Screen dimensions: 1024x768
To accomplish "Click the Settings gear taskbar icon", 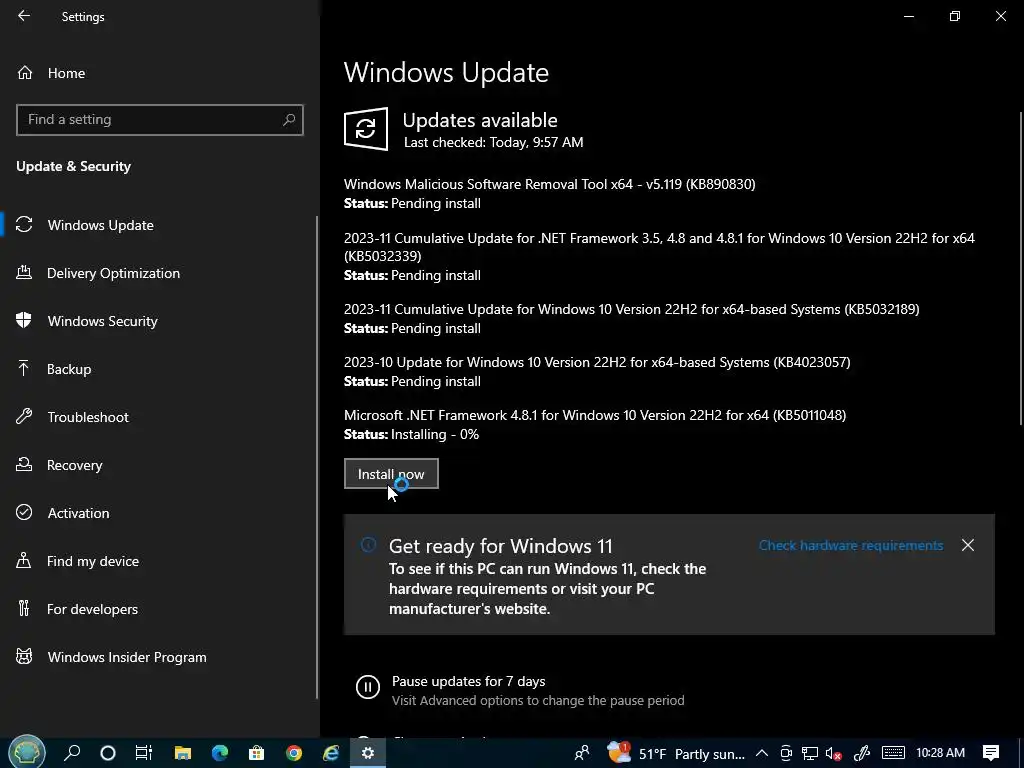I will tap(368, 753).
